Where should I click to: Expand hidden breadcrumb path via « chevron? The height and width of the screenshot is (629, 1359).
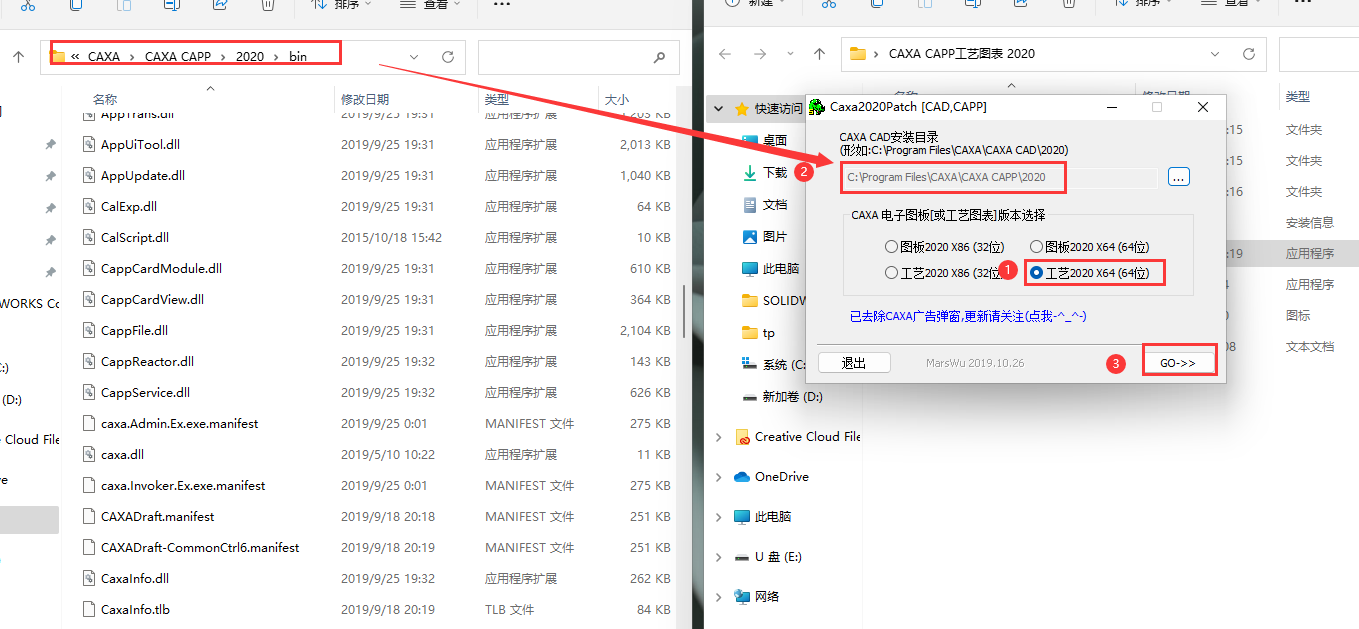(x=75, y=57)
